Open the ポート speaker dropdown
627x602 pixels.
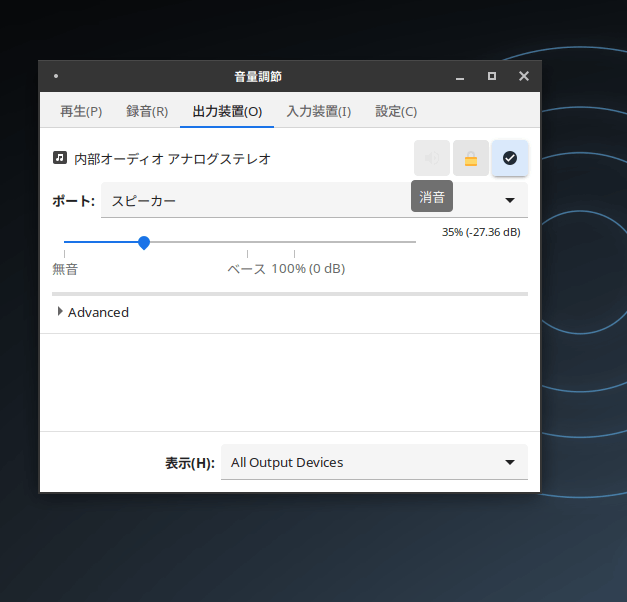click(x=314, y=200)
